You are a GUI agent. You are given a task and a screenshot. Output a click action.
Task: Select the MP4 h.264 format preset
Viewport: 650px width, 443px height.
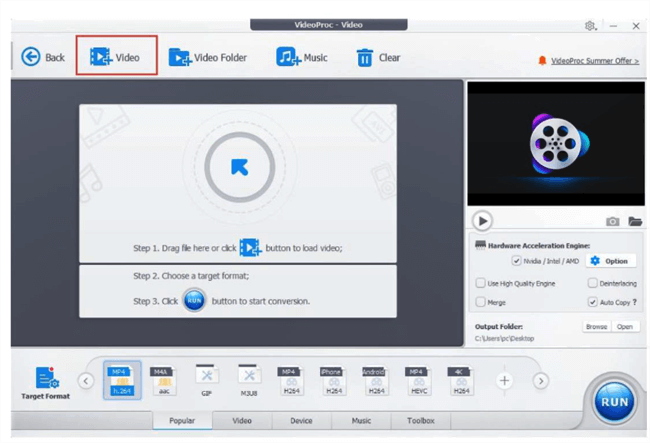click(x=122, y=380)
